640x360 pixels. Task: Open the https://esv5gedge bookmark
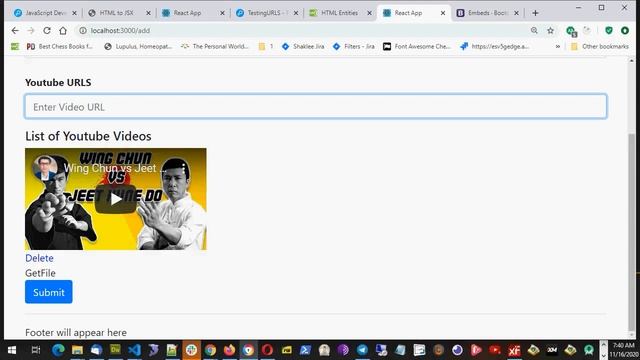point(494,47)
